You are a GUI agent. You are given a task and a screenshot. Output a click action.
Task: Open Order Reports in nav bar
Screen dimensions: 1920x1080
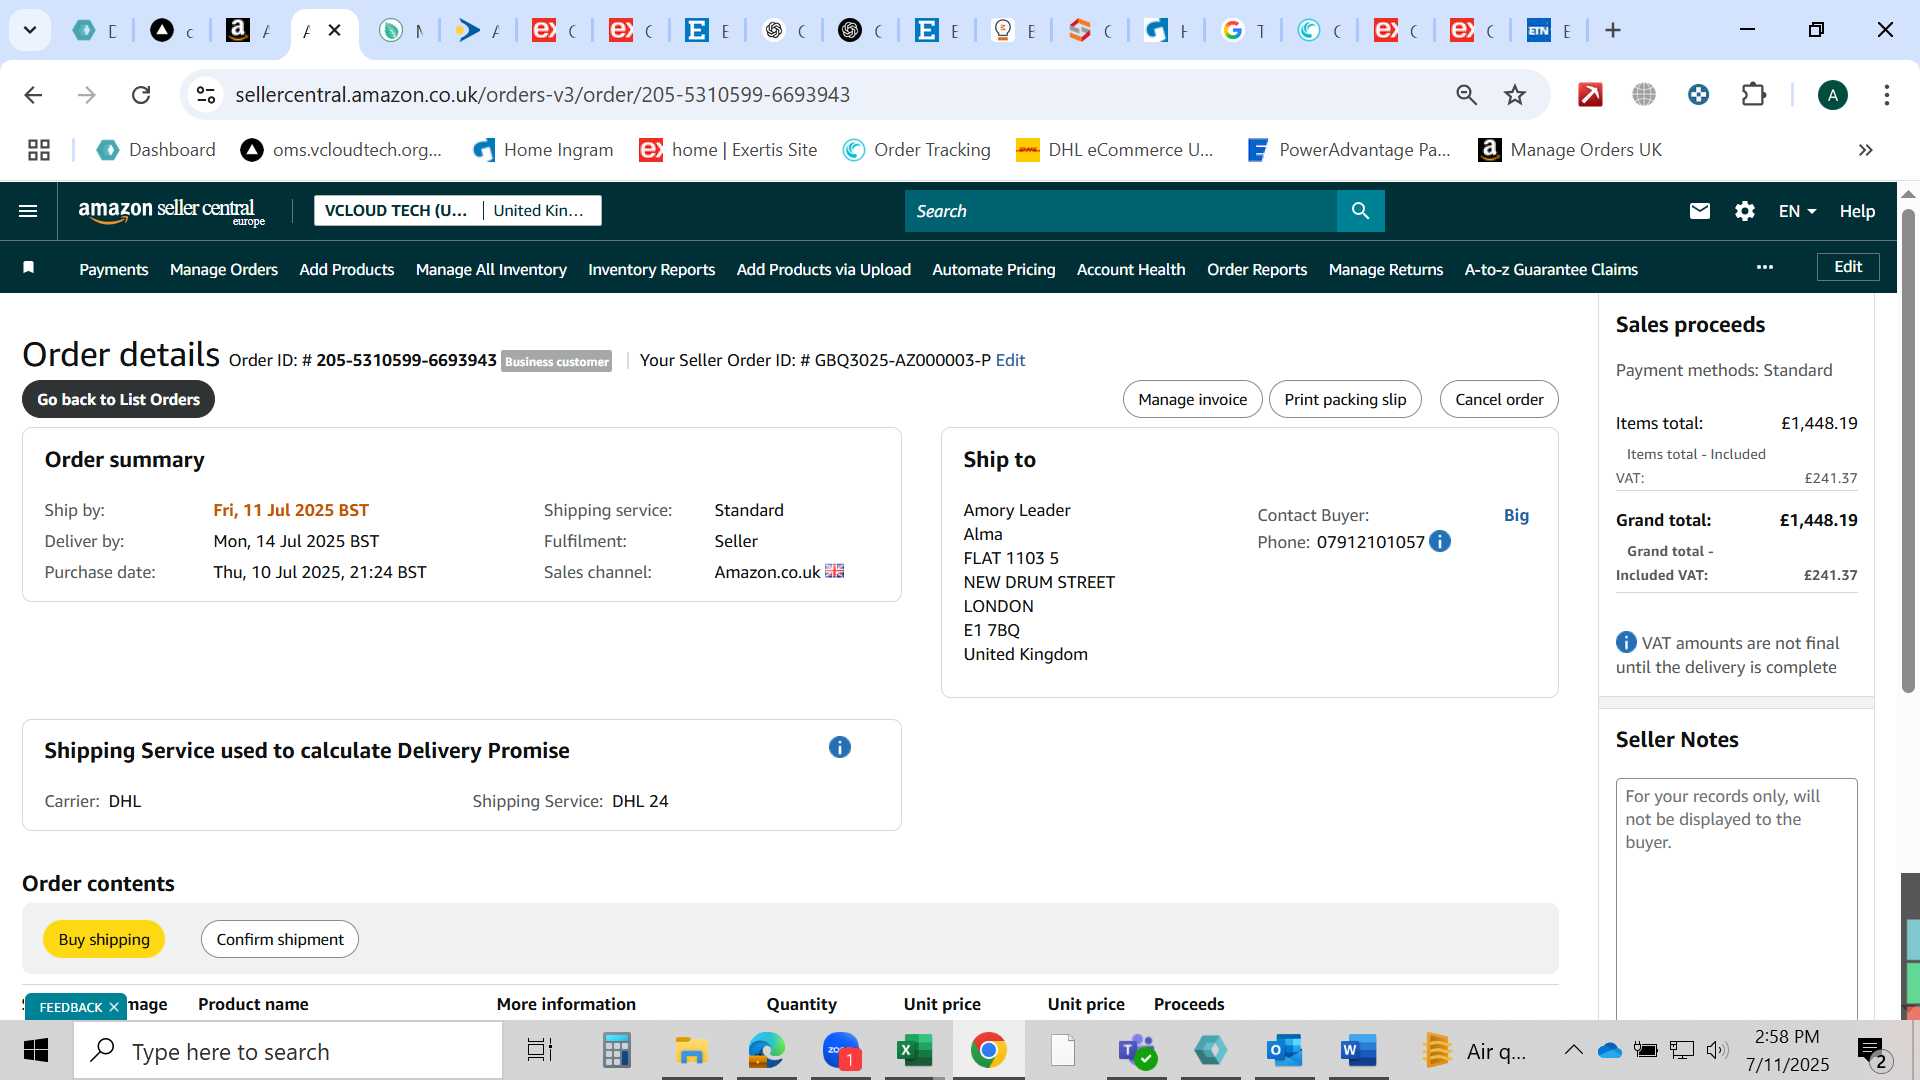1257,269
